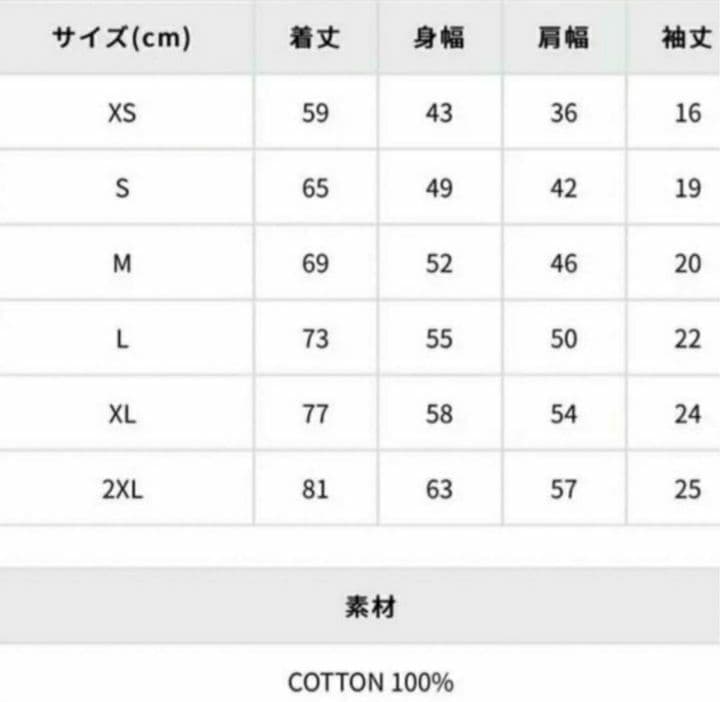The height and width of the screenshot is (702, 720).
Task: Click the 着丈 column header
Action: (315, 39)
